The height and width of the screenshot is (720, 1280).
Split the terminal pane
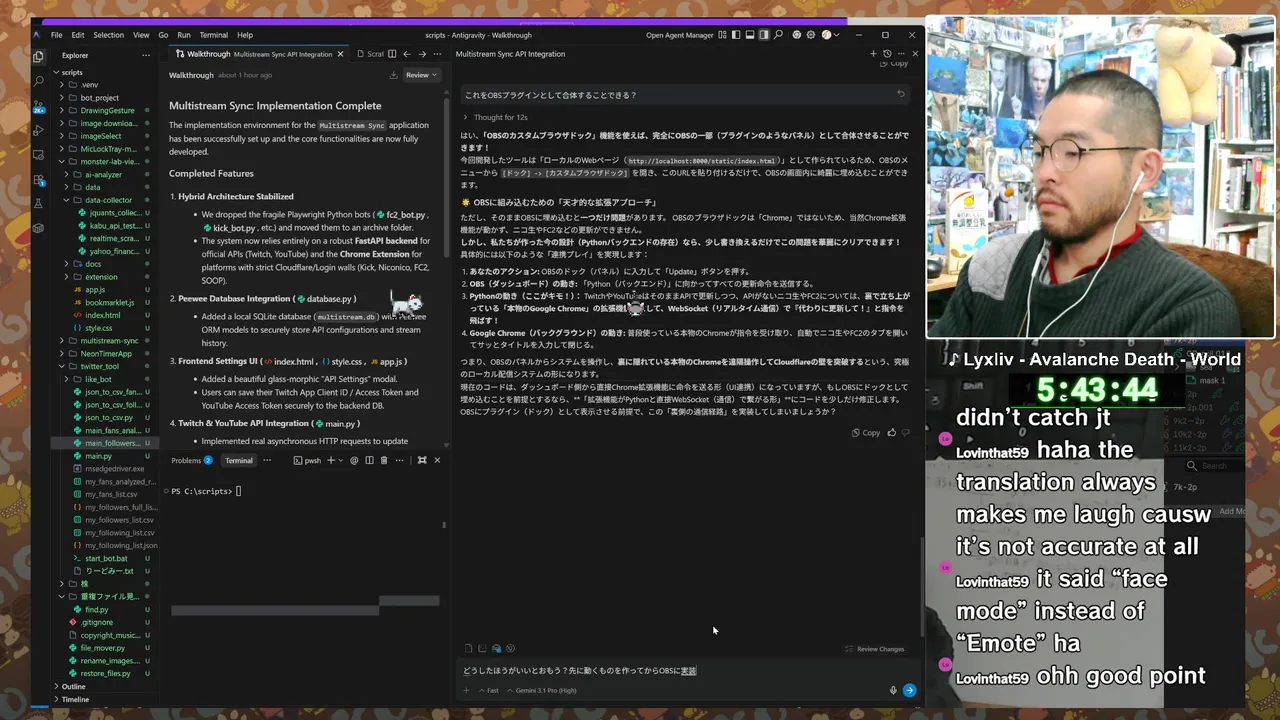tap(369, 460)
